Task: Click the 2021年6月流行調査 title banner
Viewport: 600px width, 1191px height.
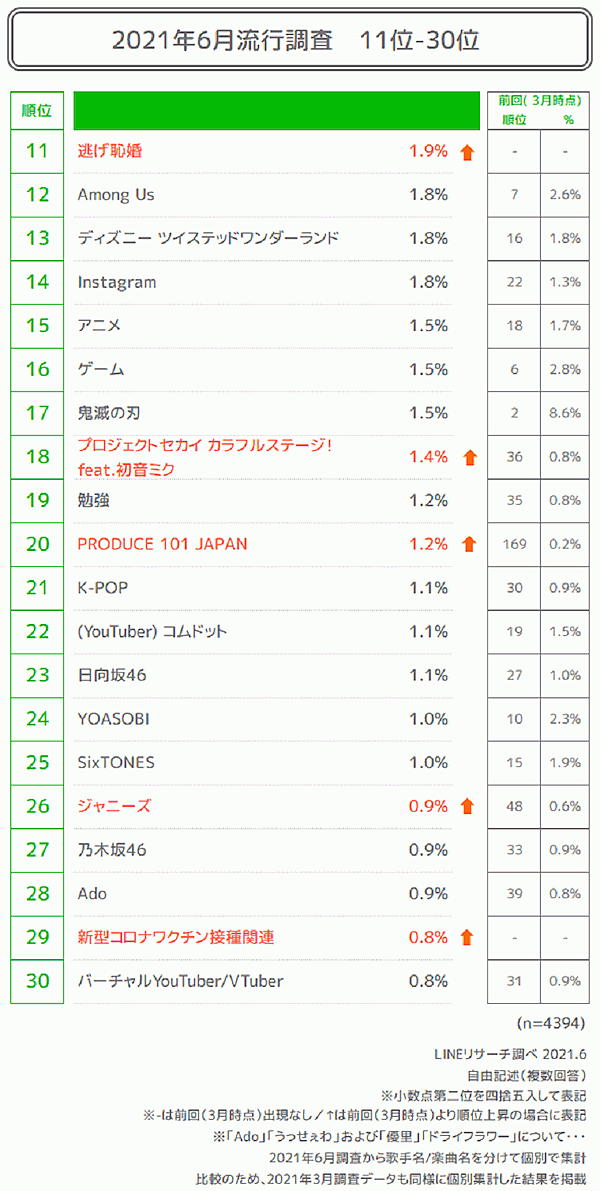Action: 296,41
